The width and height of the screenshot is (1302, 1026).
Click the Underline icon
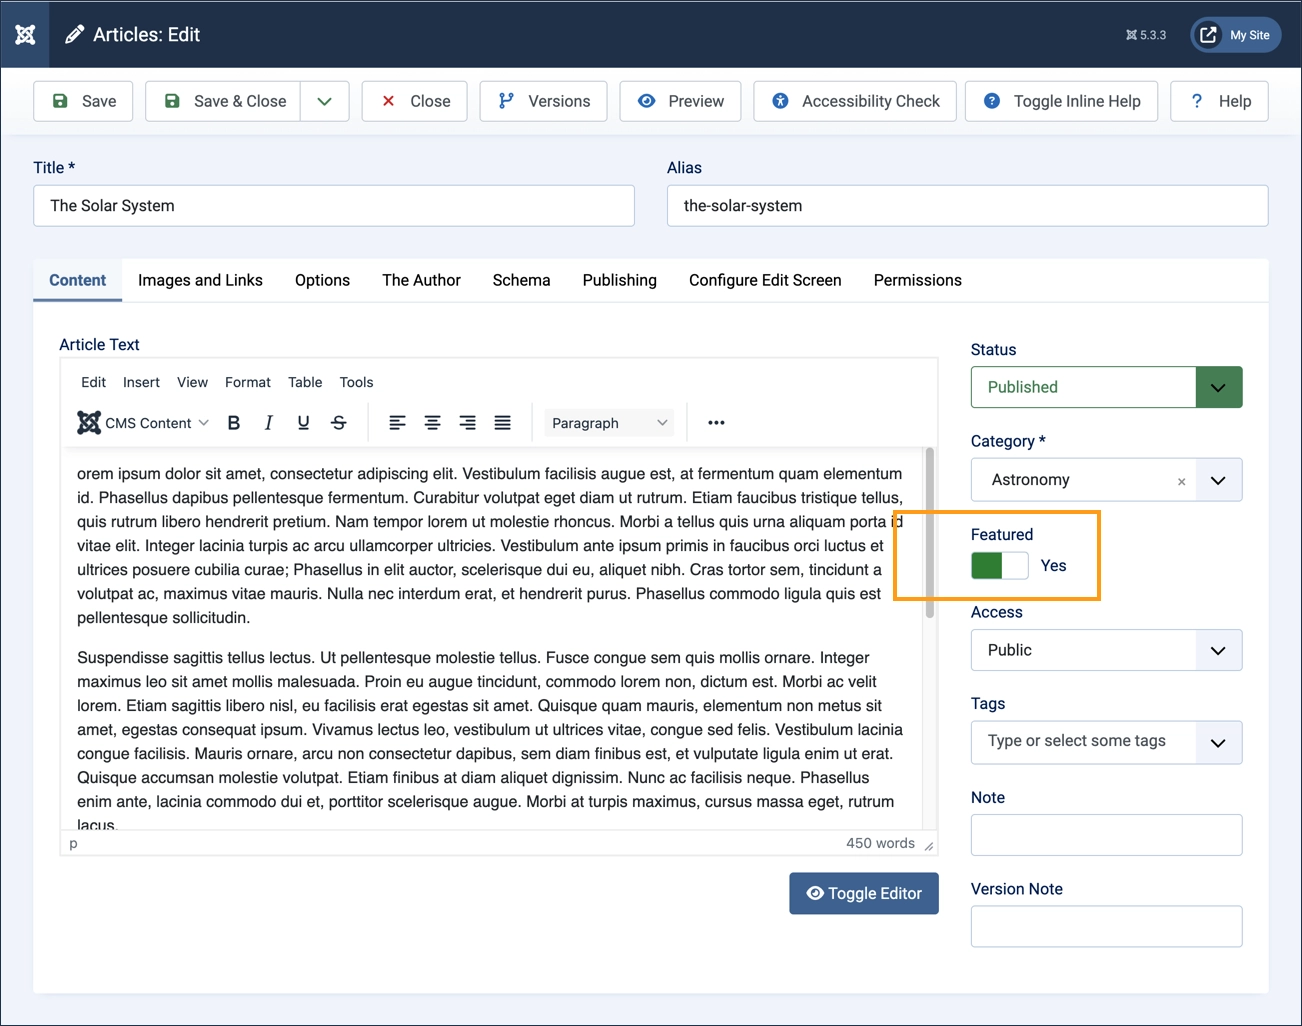pyautogui.click(x=303, y=423)
